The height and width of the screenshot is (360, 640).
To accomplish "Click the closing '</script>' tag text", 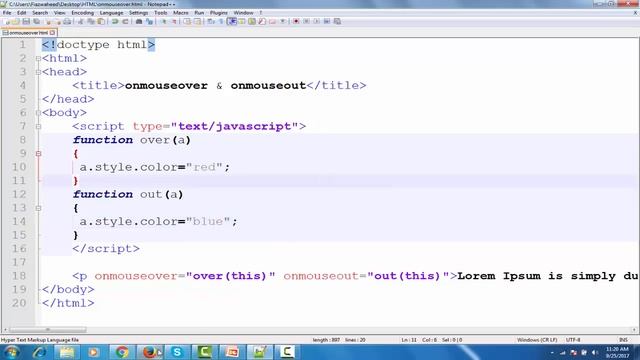I will point(106,249).
